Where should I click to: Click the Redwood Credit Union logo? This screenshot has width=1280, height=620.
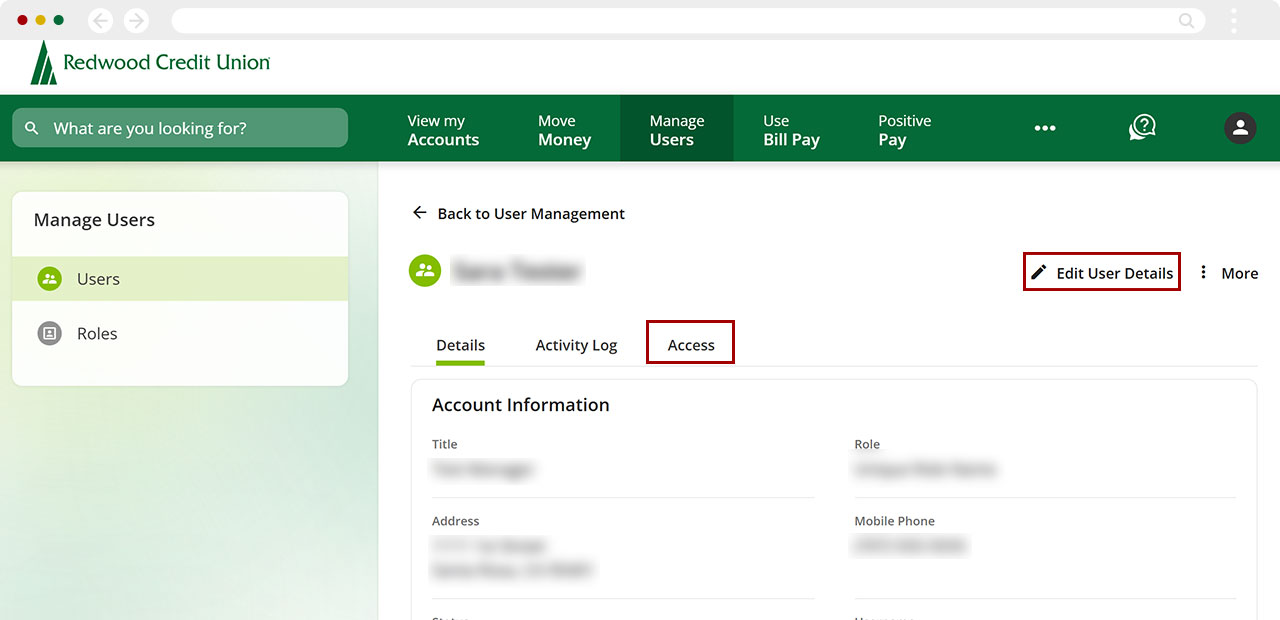tap(150, 63)
